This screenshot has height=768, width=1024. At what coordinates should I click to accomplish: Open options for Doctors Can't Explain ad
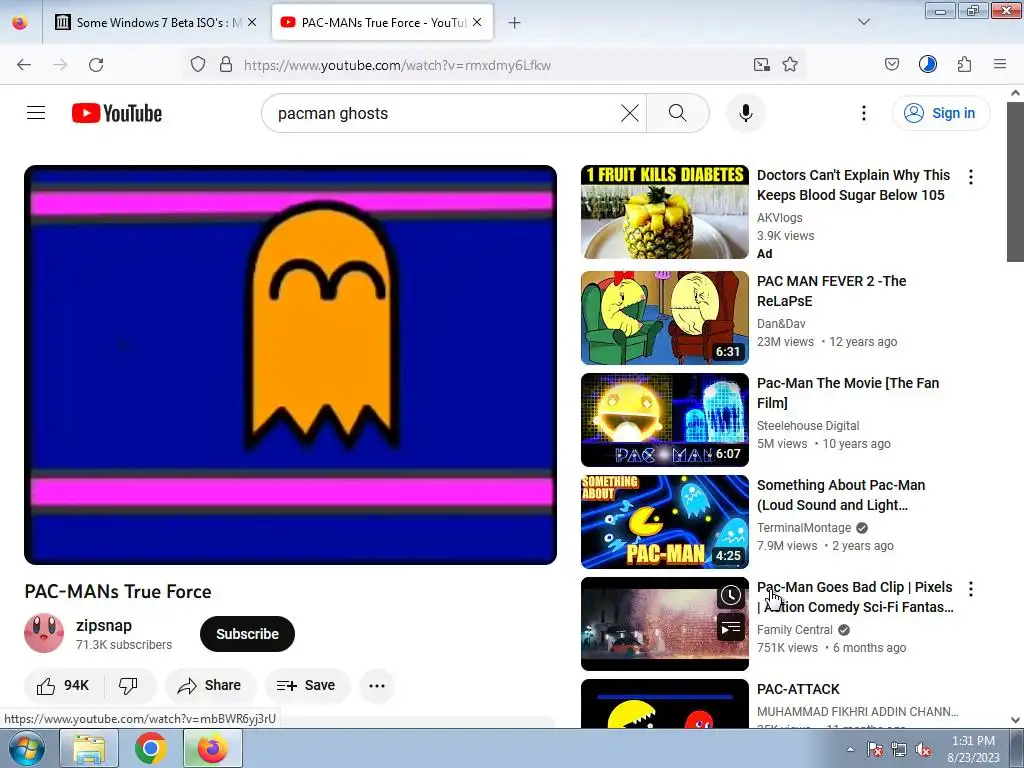click(x=971, y=177)
